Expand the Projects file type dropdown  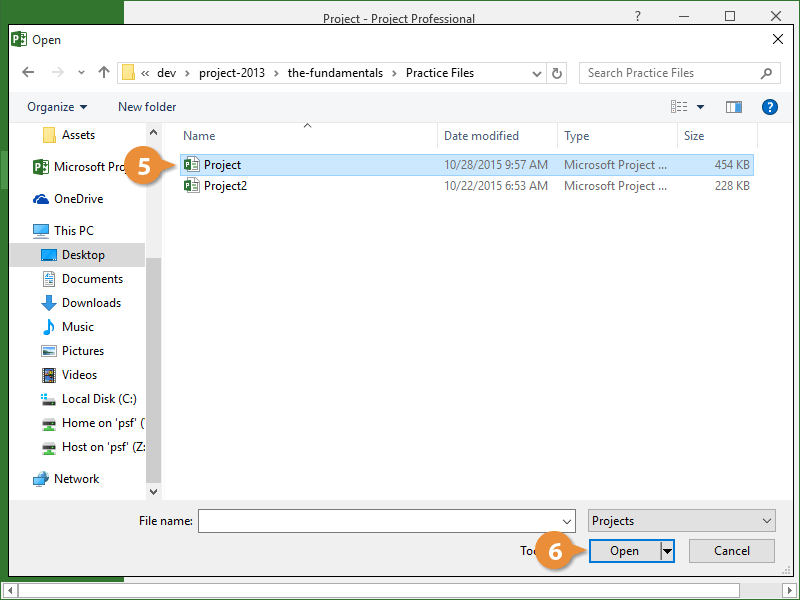[x=682, y=521]
